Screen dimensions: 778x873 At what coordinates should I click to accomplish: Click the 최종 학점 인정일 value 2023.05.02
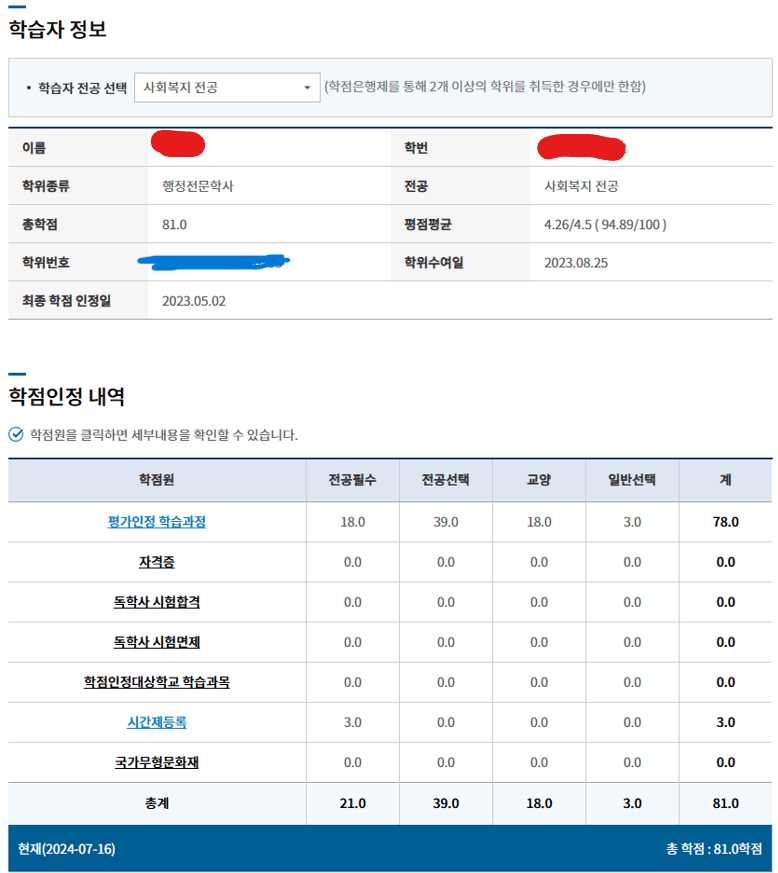[x=194, y=301]
